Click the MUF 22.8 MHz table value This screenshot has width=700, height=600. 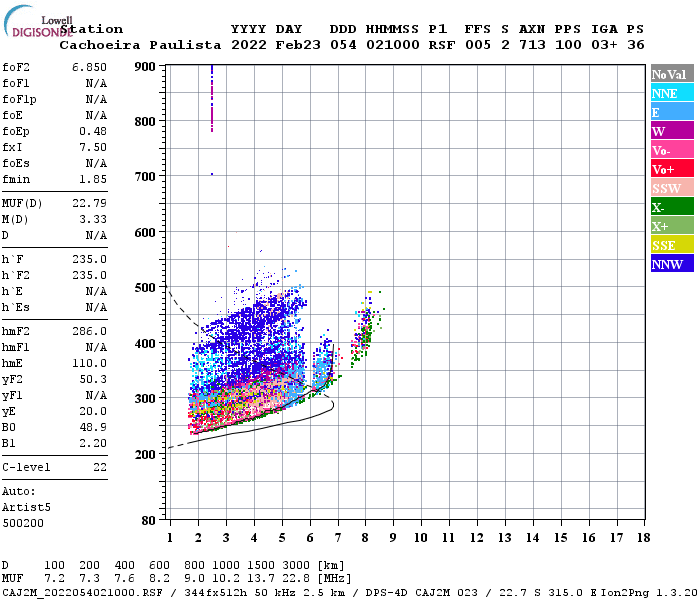(296, 579)
